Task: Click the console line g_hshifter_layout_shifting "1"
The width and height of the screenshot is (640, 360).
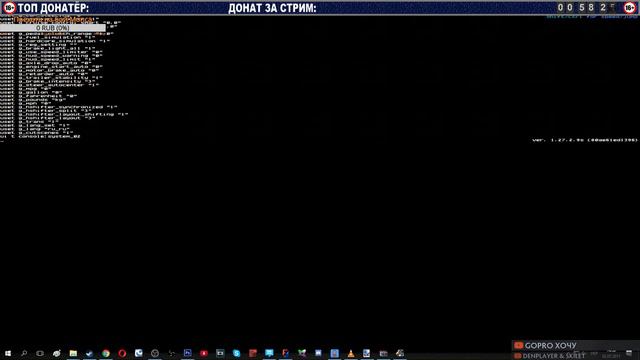Action: 64,114
